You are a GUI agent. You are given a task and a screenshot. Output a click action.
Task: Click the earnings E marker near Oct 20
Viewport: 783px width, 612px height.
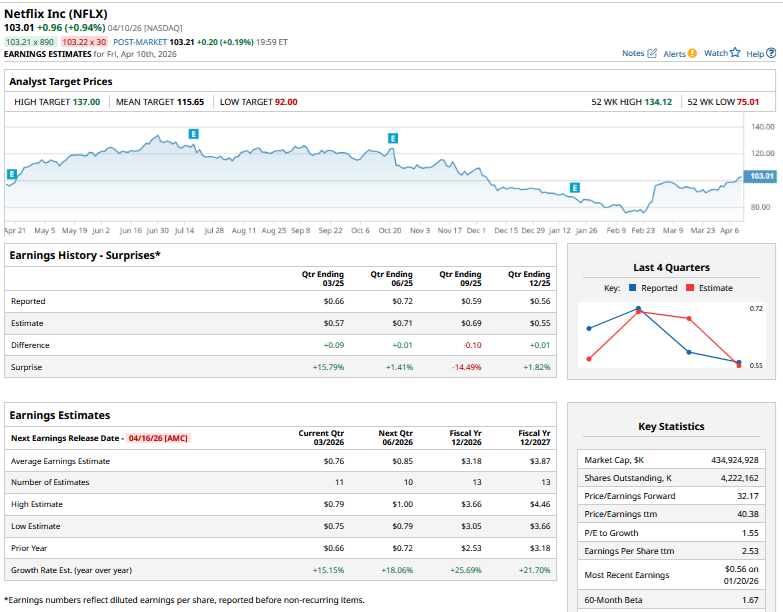[393, 138]
